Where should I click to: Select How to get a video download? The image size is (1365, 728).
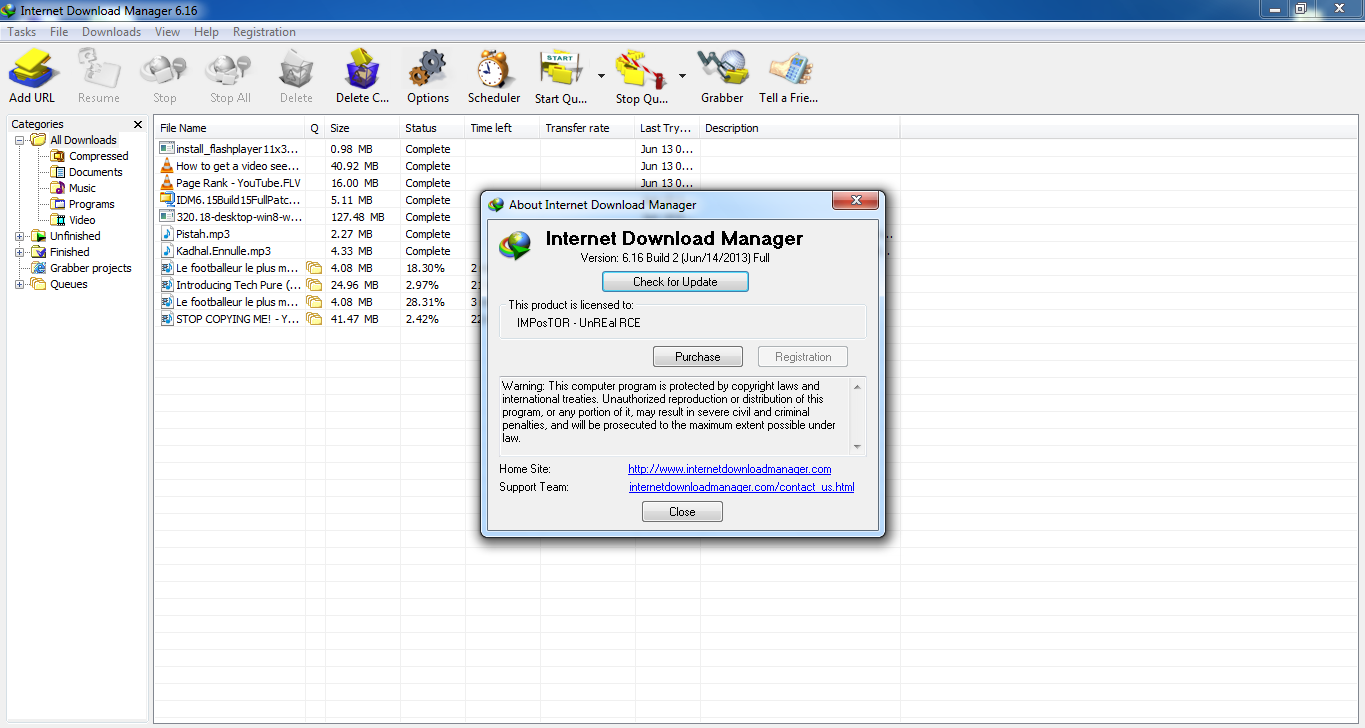coord(527,166)
